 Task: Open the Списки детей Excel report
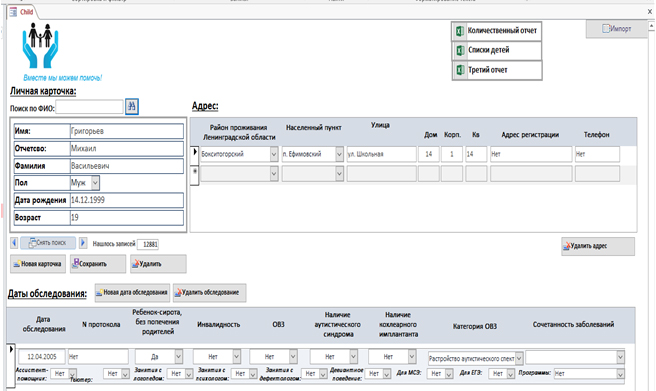coord(497,51)
